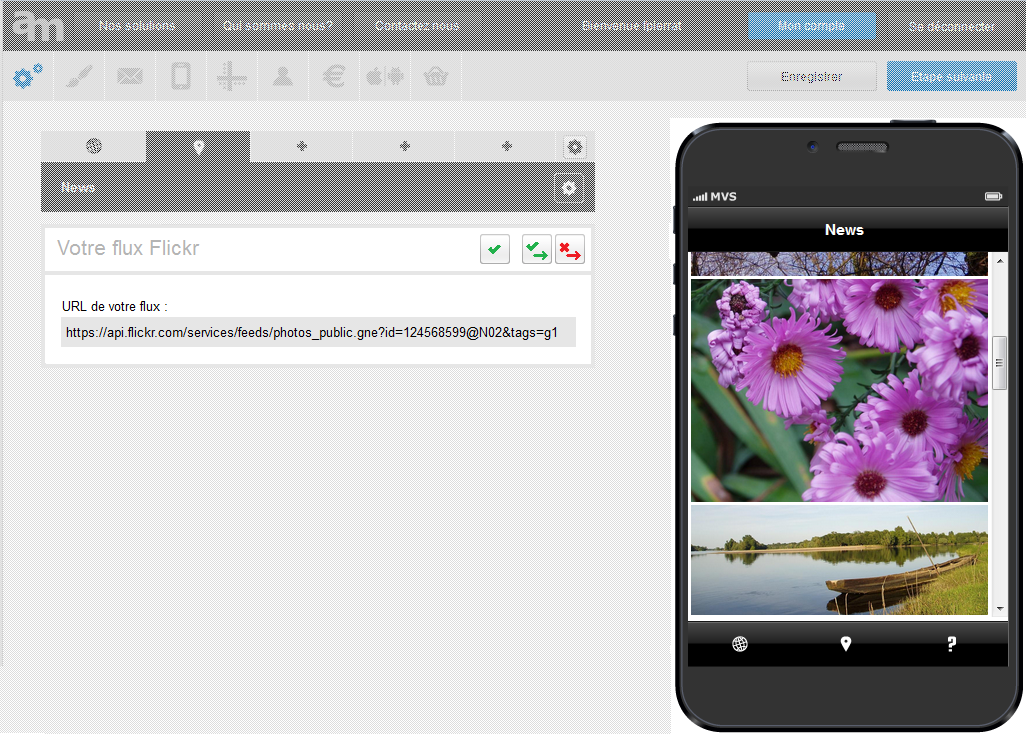This screenshot has width=1026, height=737.
Task: Open the gear settings in News header
Action: pos(569,188)
